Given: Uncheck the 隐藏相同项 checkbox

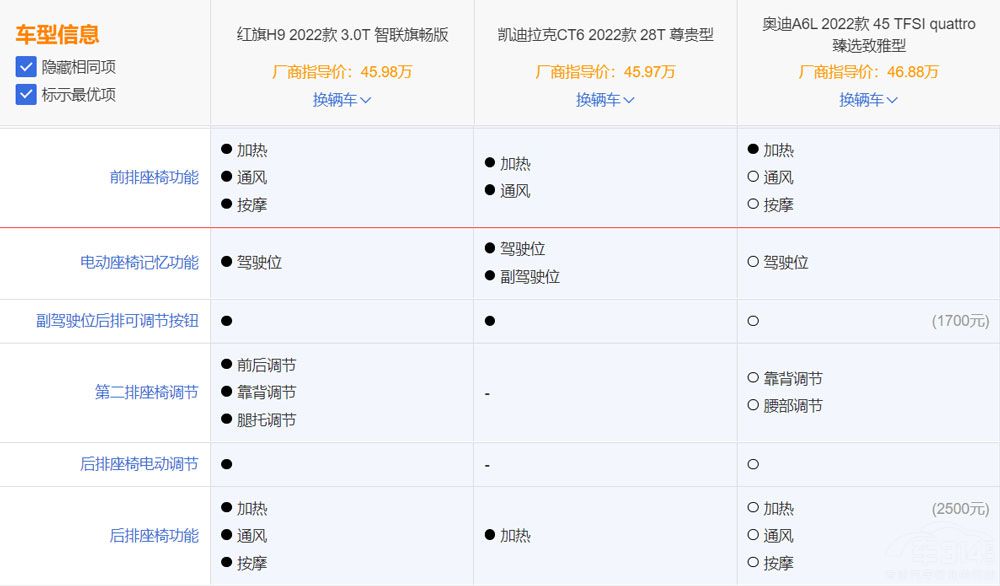Looking at the screenshot, I should [25, 68].
